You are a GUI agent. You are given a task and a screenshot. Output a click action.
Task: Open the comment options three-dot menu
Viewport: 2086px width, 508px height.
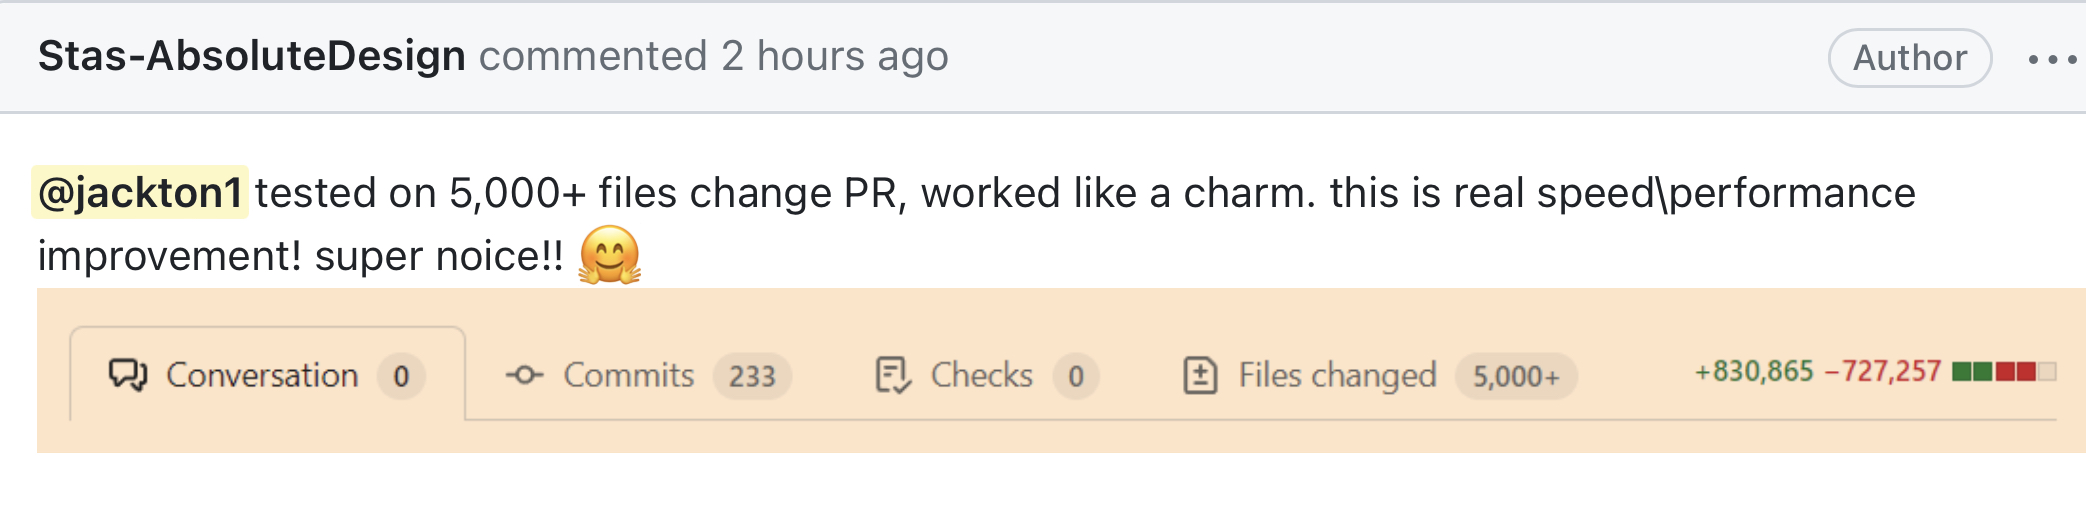point(2052,59)
